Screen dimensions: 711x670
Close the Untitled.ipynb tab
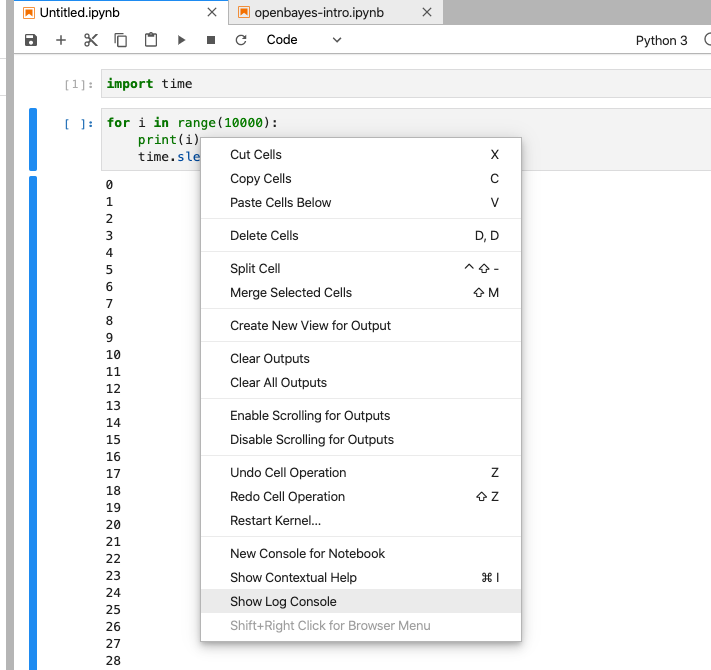(212, 13)
